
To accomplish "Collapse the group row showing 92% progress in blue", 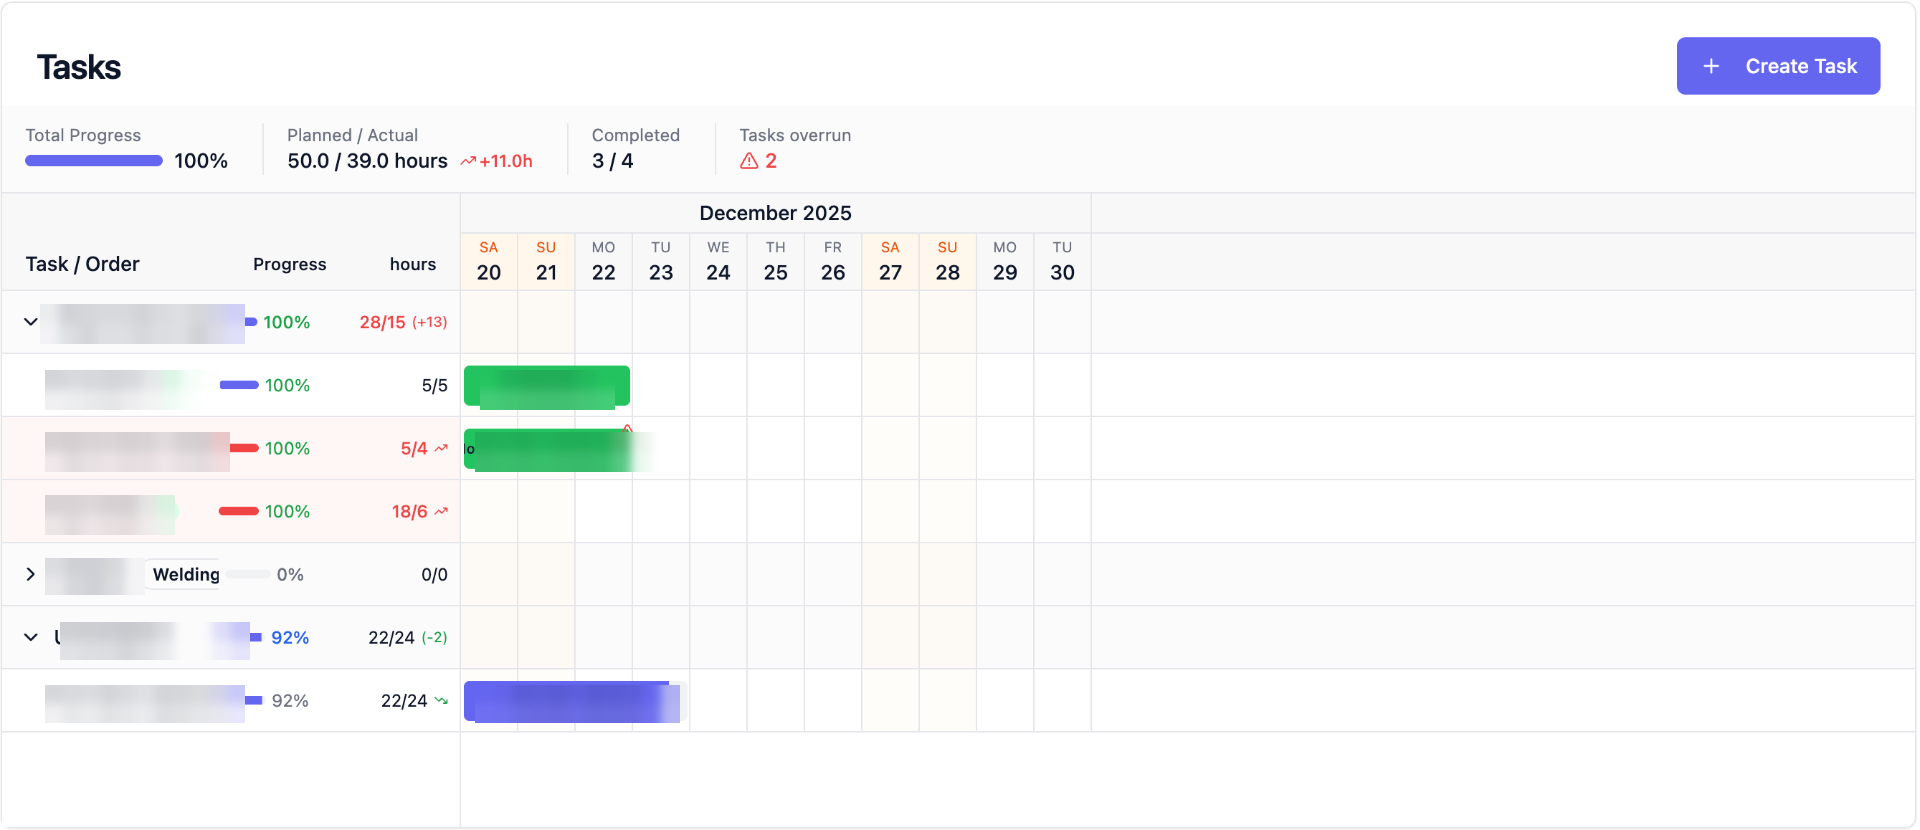I will point(31,637).
